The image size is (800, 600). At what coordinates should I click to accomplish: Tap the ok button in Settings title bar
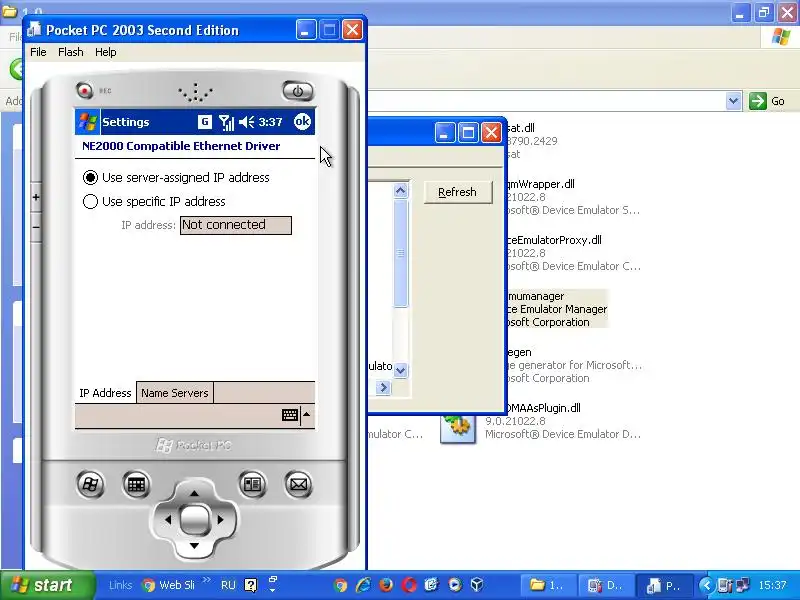[x=302, y=121]
